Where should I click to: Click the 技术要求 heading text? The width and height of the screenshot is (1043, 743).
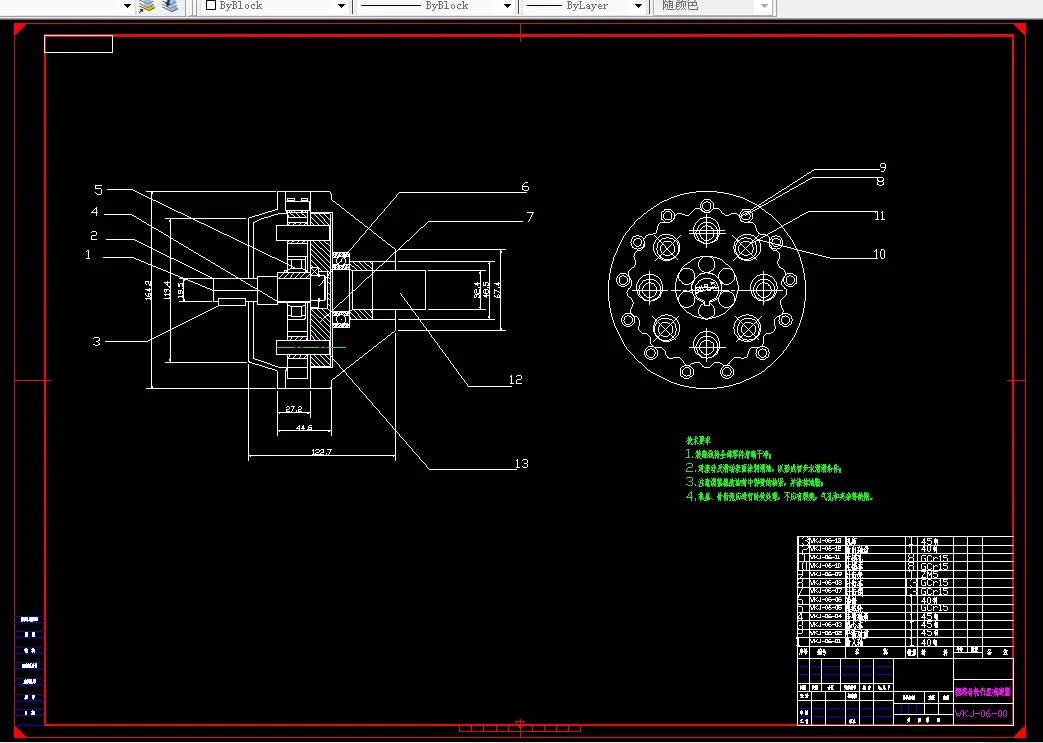pyautogui.click(x=698, y=440)
